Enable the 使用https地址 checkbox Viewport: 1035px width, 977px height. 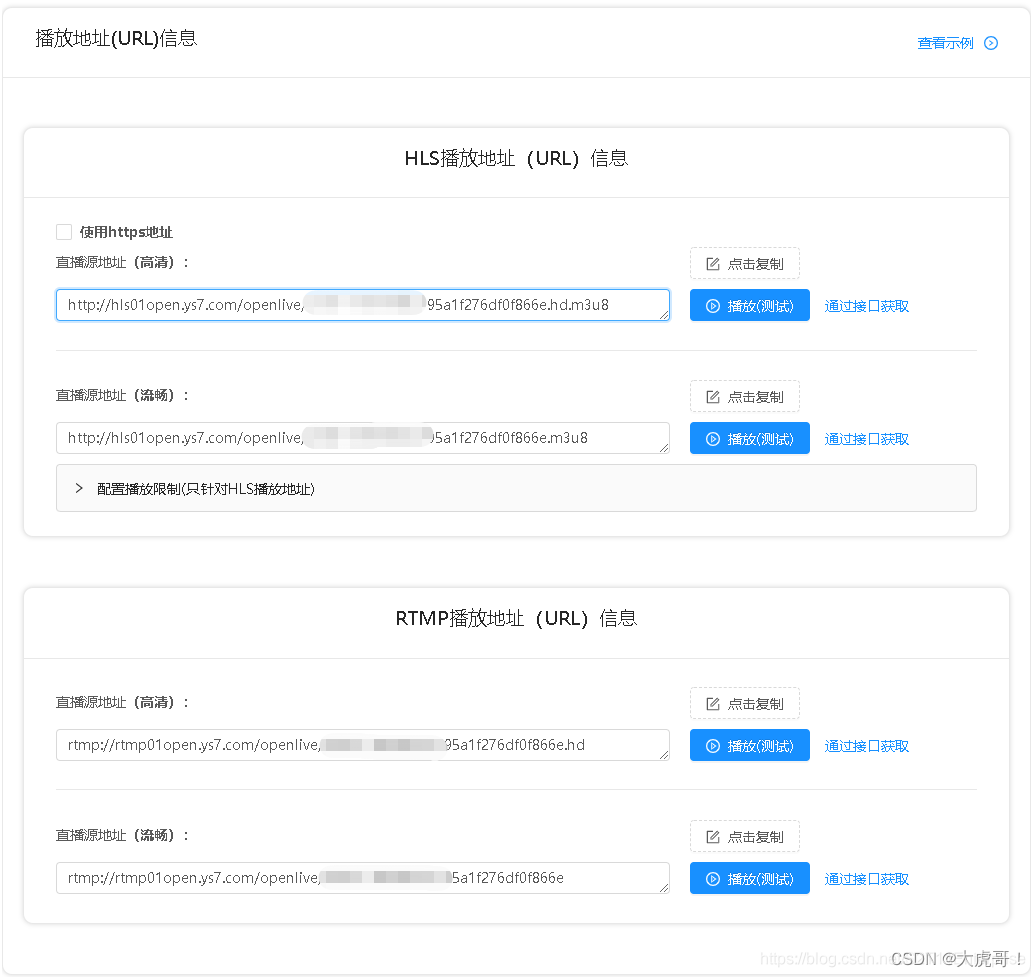(x=64, y=231)
